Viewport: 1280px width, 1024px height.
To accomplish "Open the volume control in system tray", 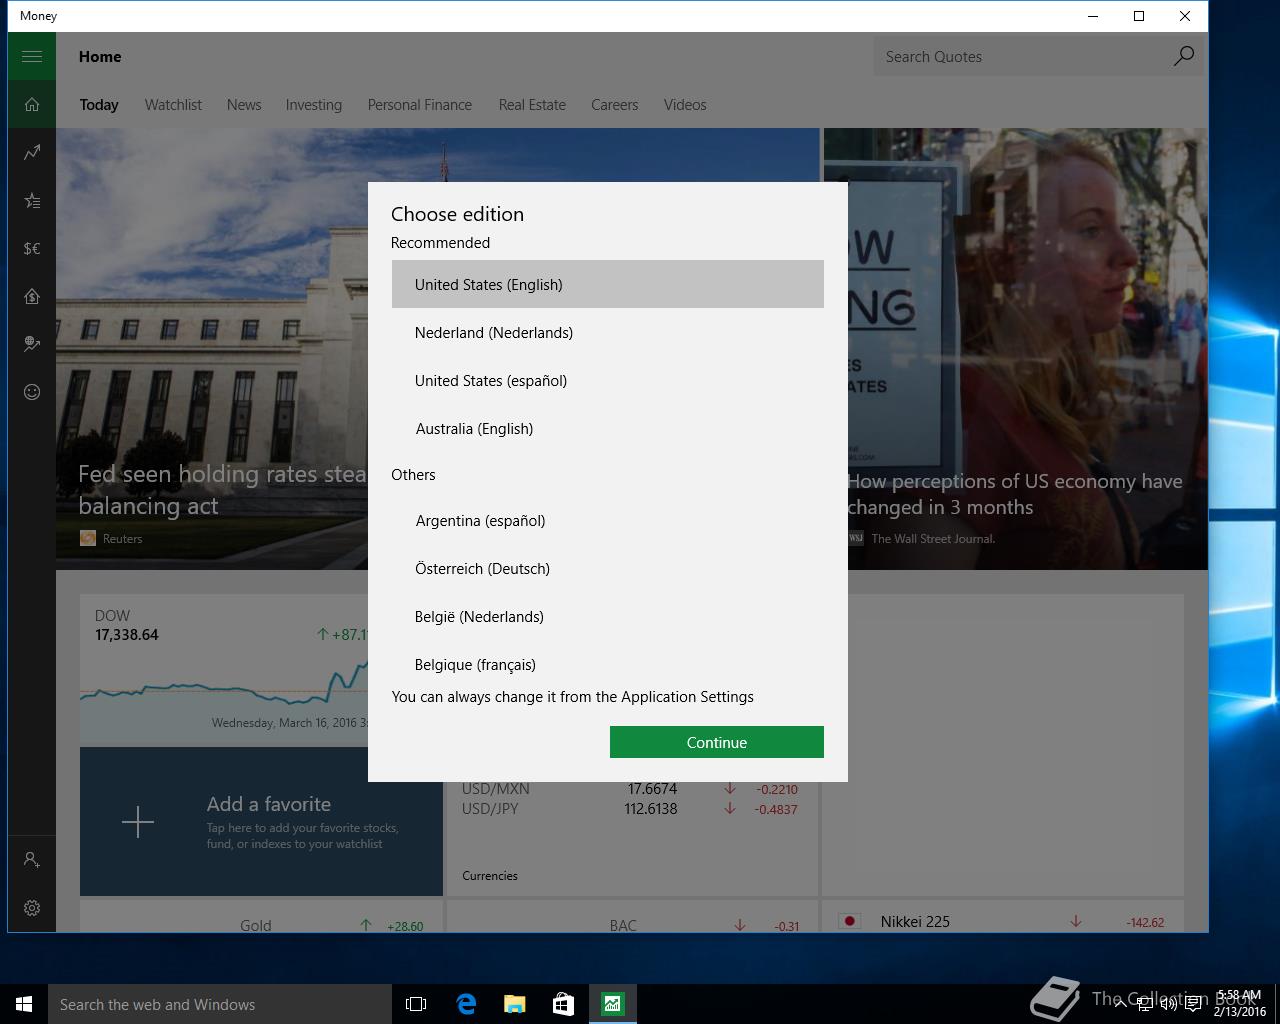I will (x=1168, y=1004).
